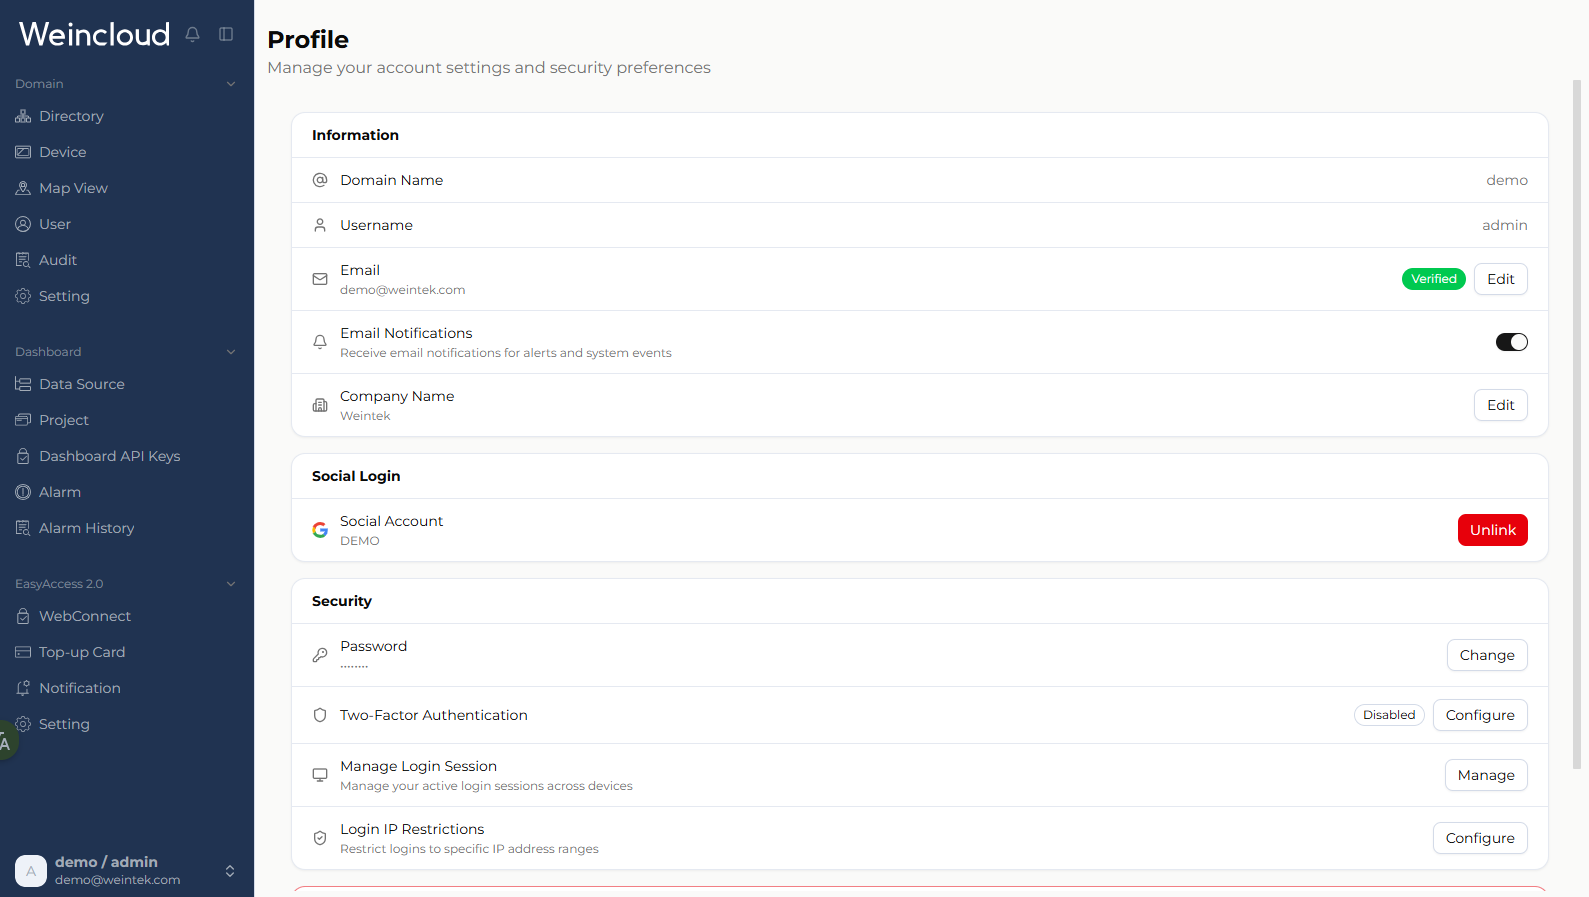Collapse the EasyAccess 2.0 section chevron
Image resolution: width=1589 pixels, height=897 pixels.
click(x=231, y=584)
